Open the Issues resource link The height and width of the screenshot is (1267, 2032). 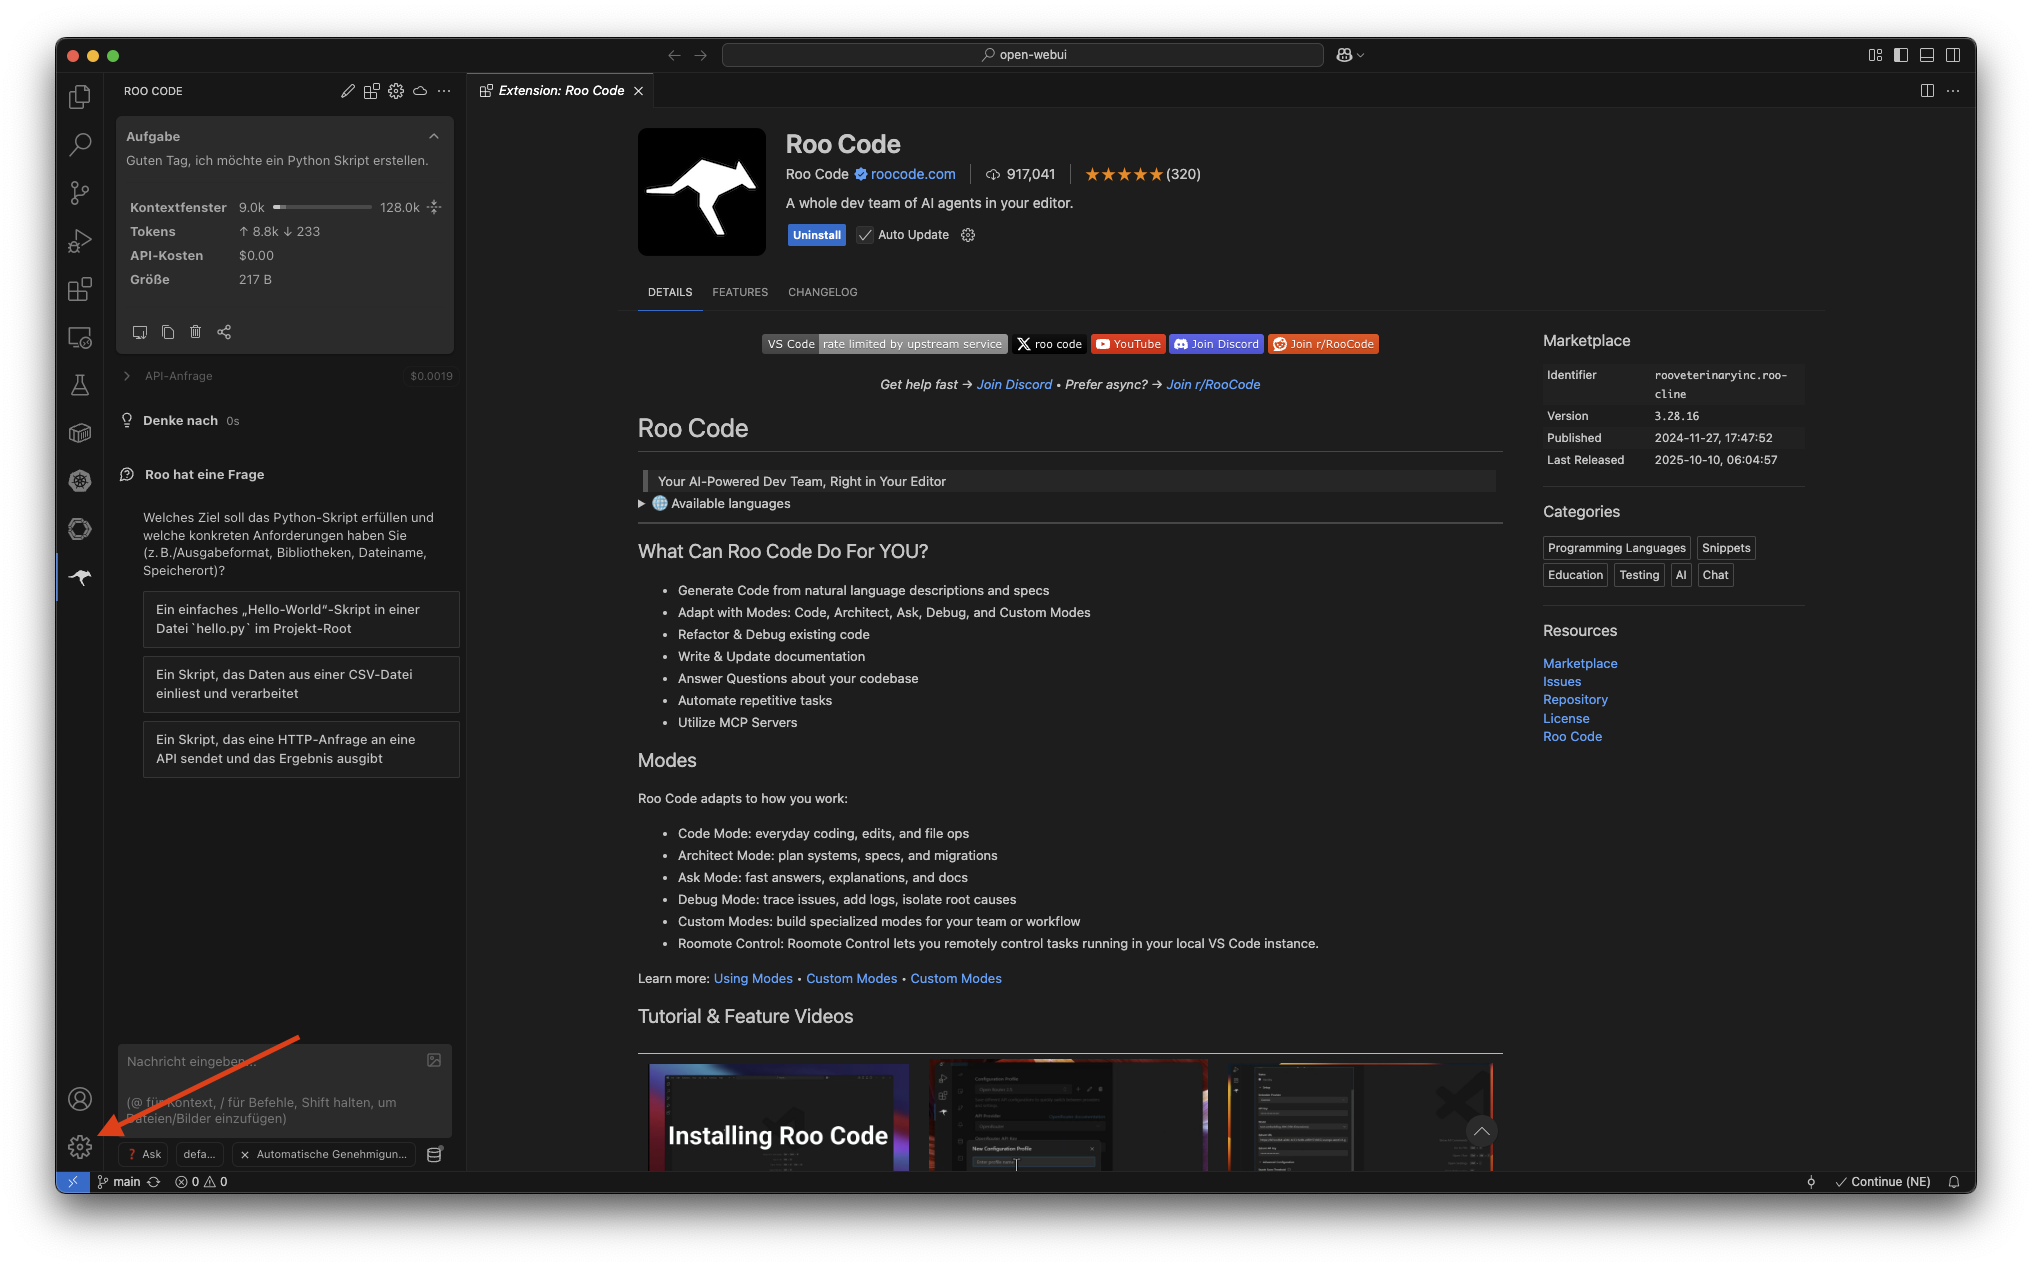coord(1562,682)
